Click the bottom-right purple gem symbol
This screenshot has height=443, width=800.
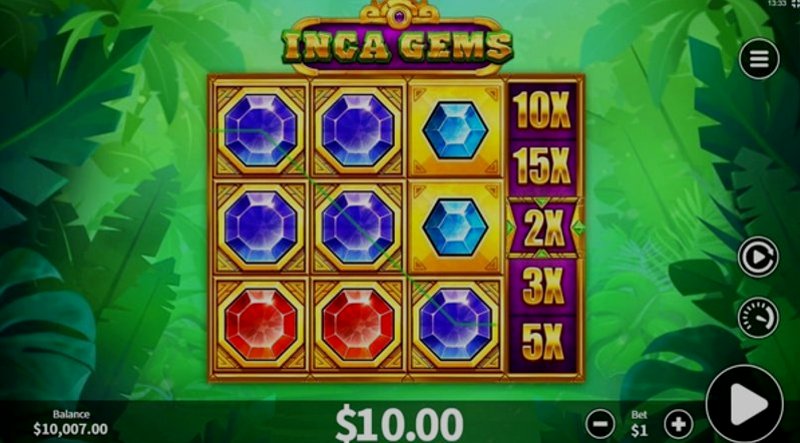455,324
